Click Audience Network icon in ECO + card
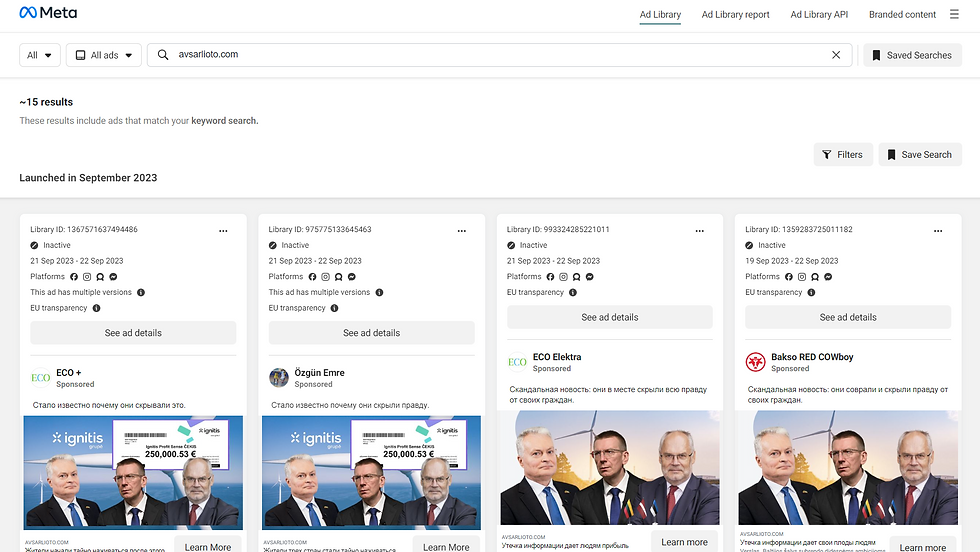The width and height of the screenshot is (980, 552). tap(100, 277)
